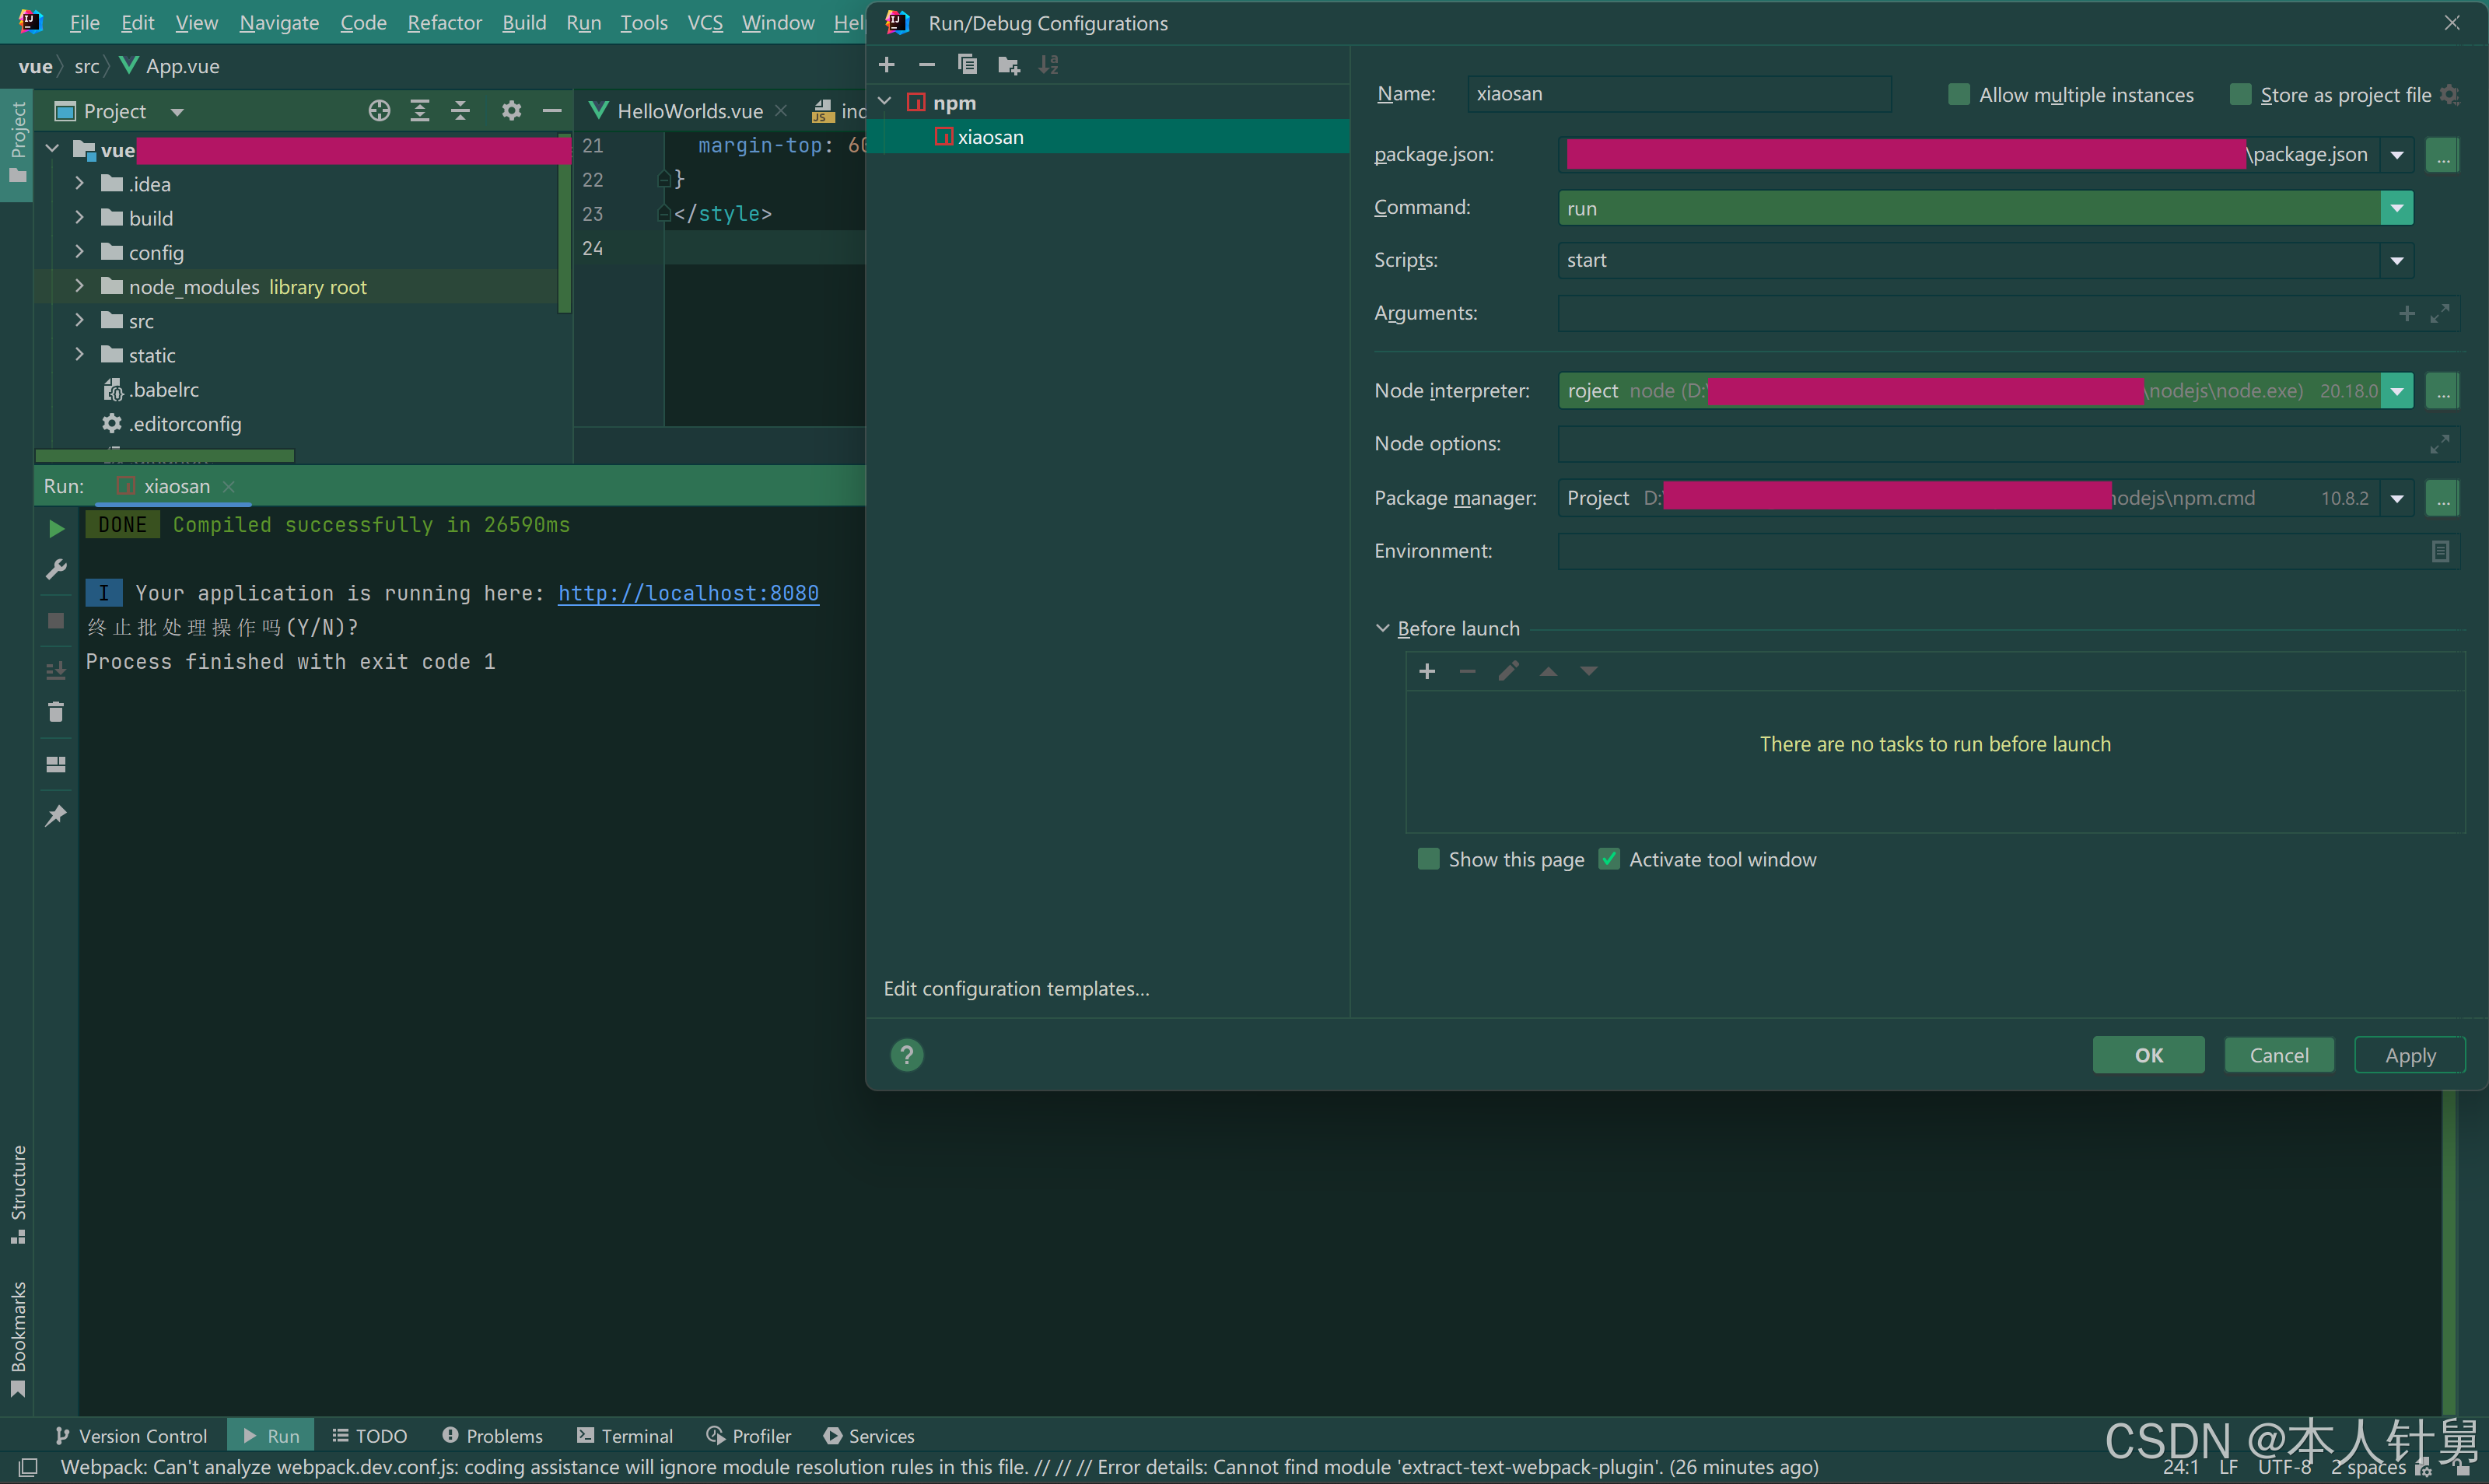Image resolution: width=2489 pixels, height=1484 pixels.
Task: Open the localhost:8080 link
Action: [688, 593]
